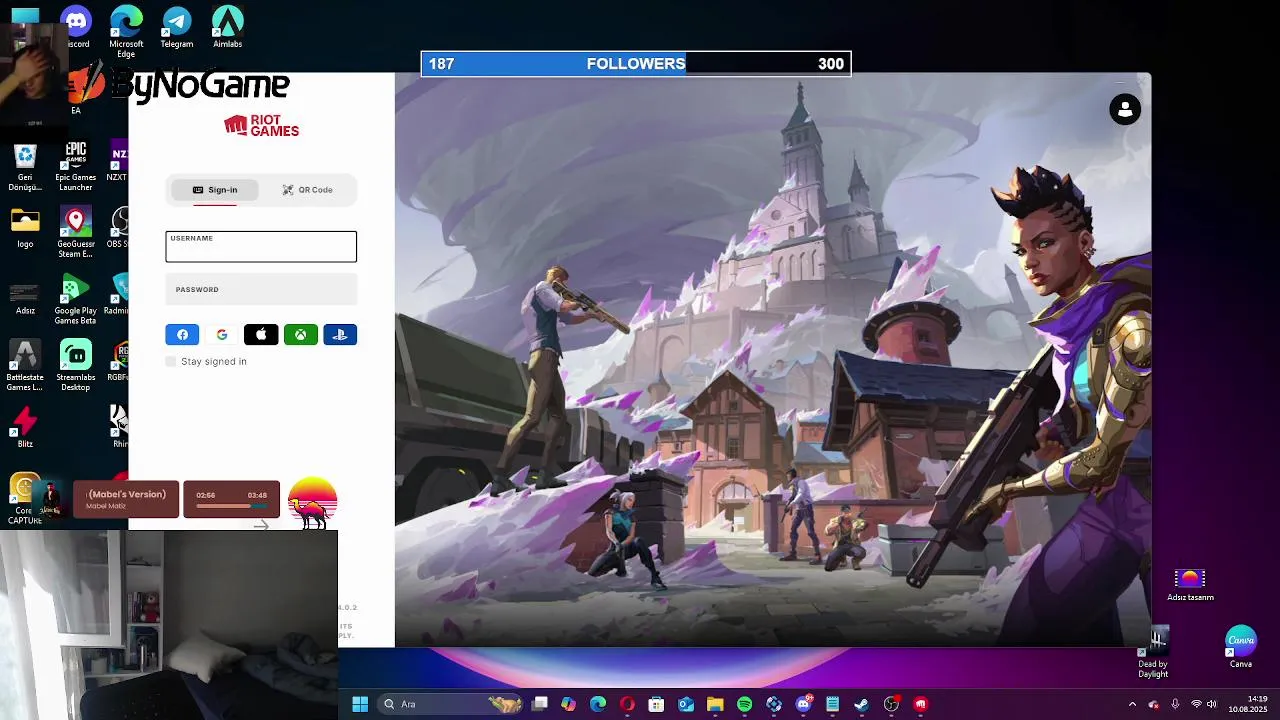Screen dimensions: 1280x720
Task: Select the Epic Games Launcher desktop icon
Action: click(x=76, y=167)
